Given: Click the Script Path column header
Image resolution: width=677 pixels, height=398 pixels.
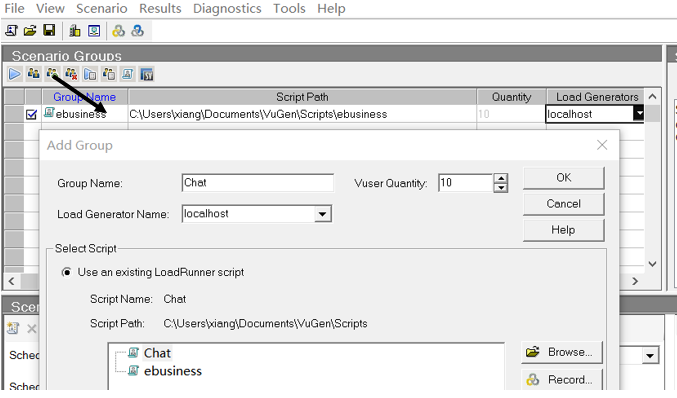Looking at the screenshot, I should click(302, 97).
